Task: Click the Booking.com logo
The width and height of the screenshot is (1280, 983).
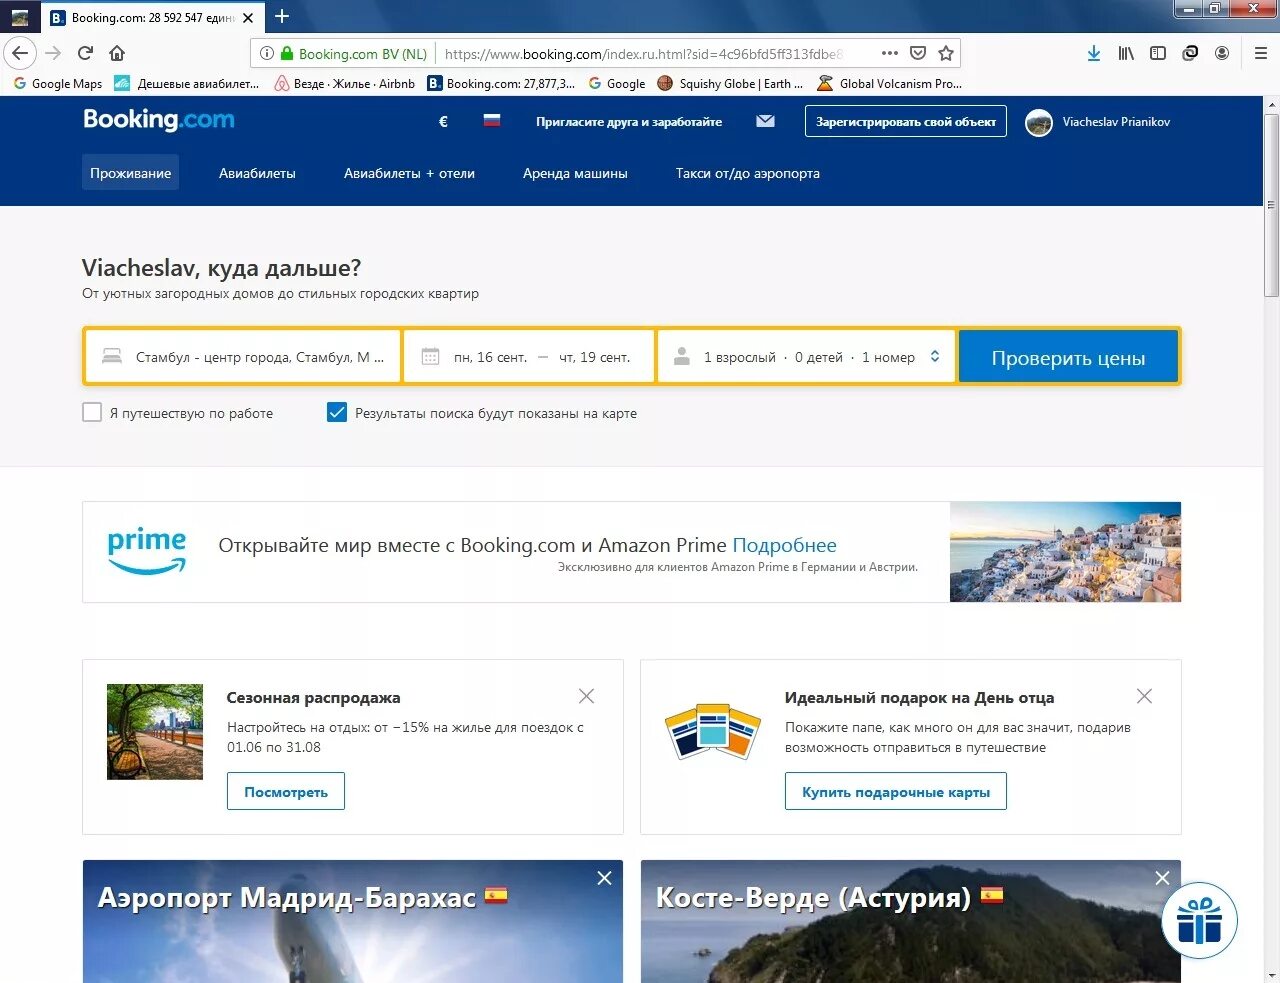Action: pyautogui.click(x=159, y=120)
